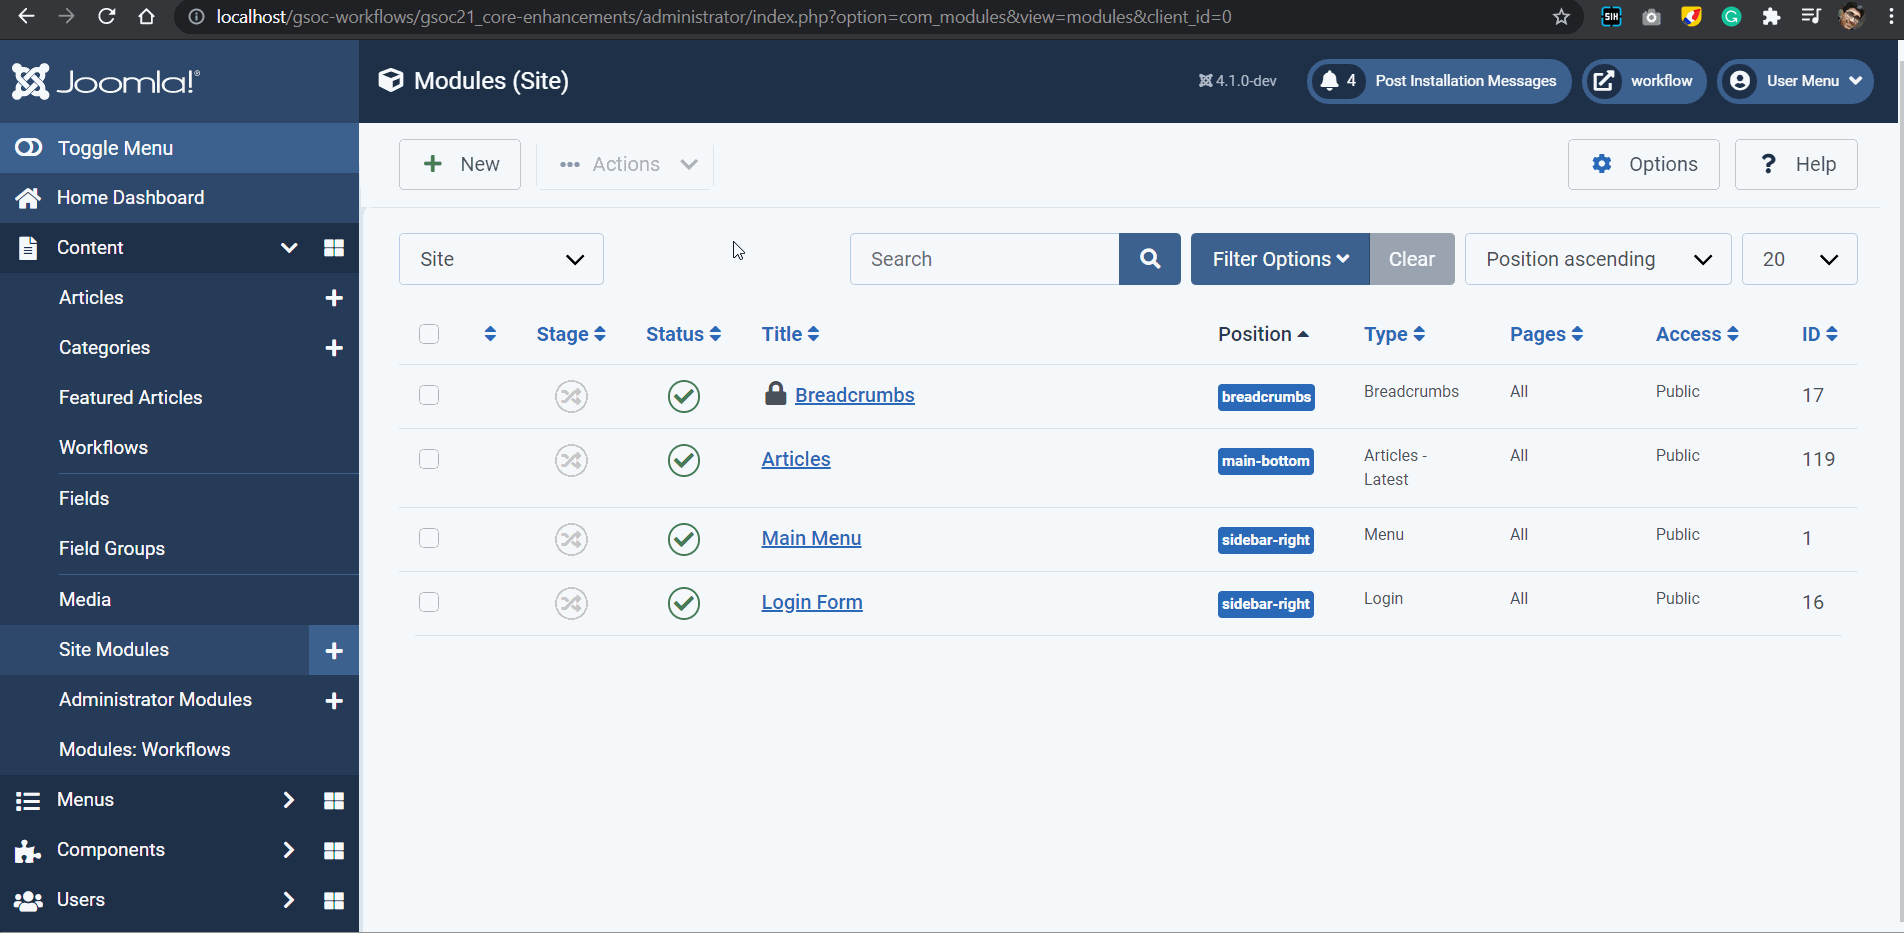The image size is (1904, 933).
Task: Open the list limit 20 dropdown
Action: click(x=1800, y=259)
